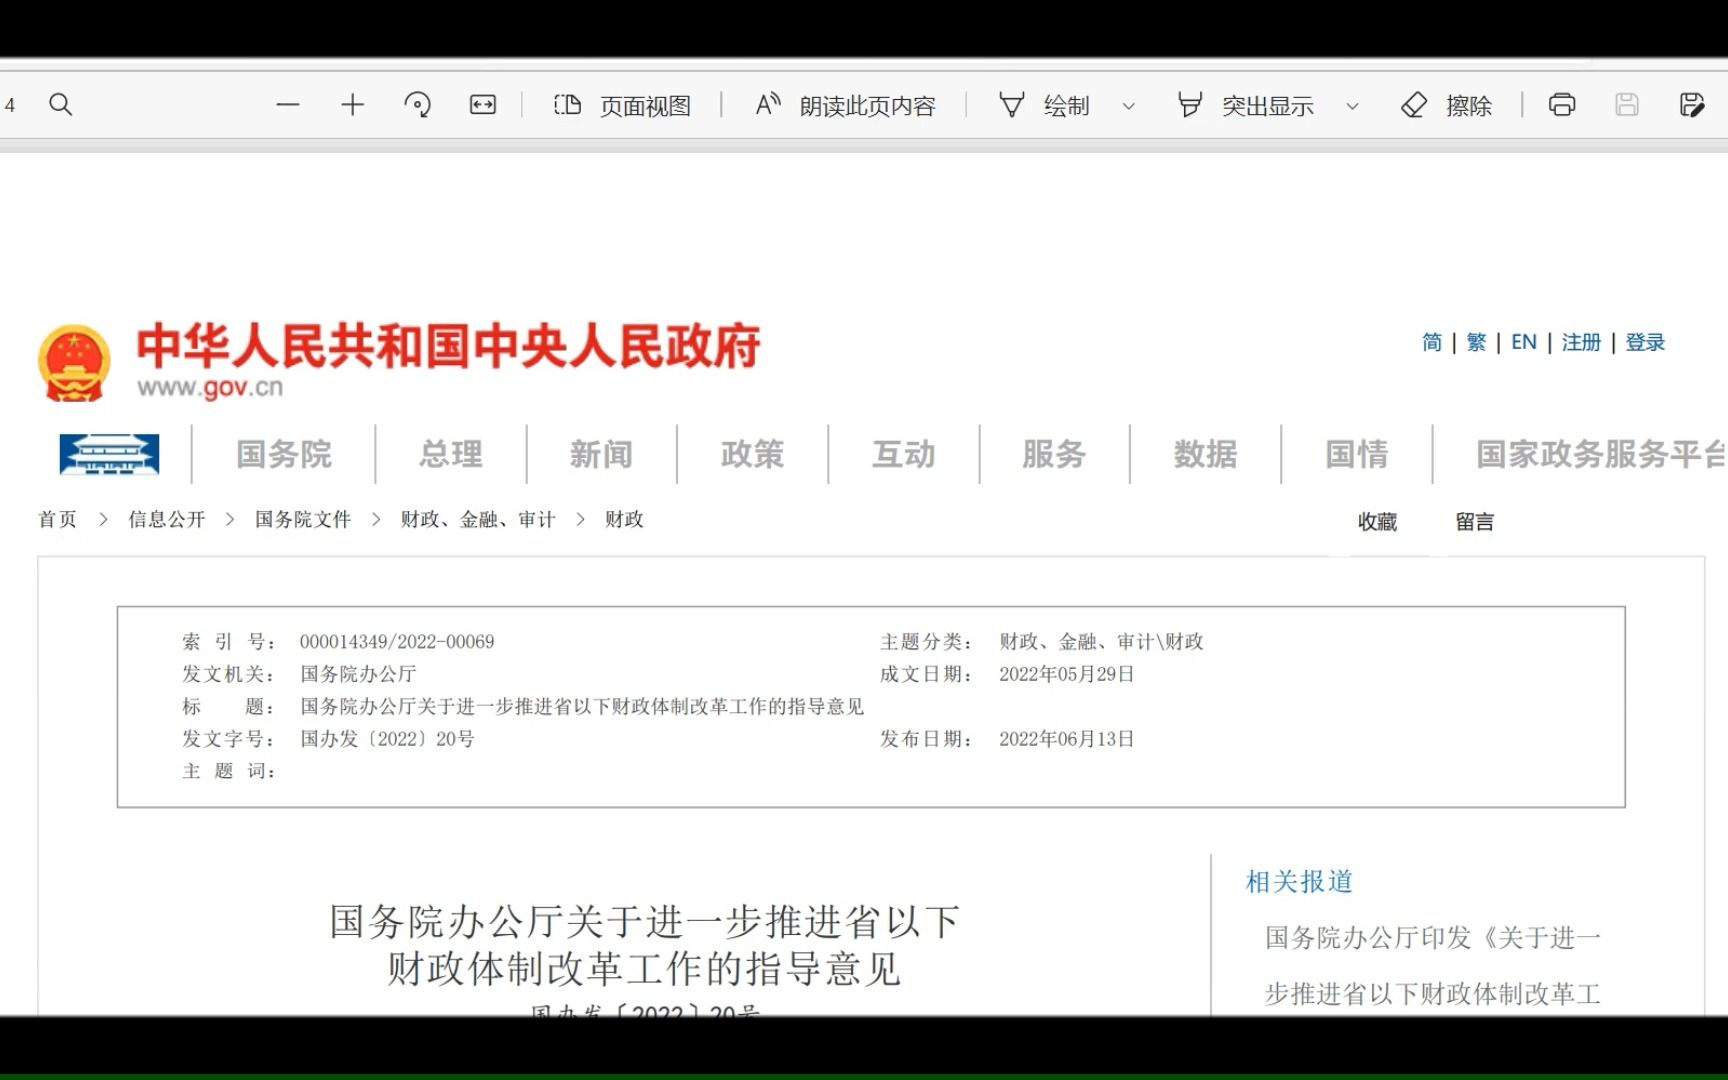This screenshot has width=1728, height=1080.
Task: Go to 首页 breadcrumb
Action: (x=57, y=519)
